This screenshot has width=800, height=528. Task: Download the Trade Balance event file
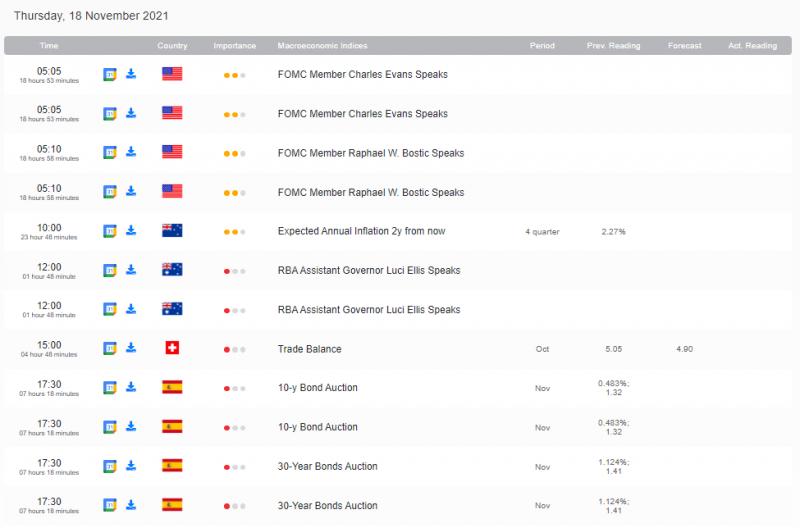(x=131, y=348)
